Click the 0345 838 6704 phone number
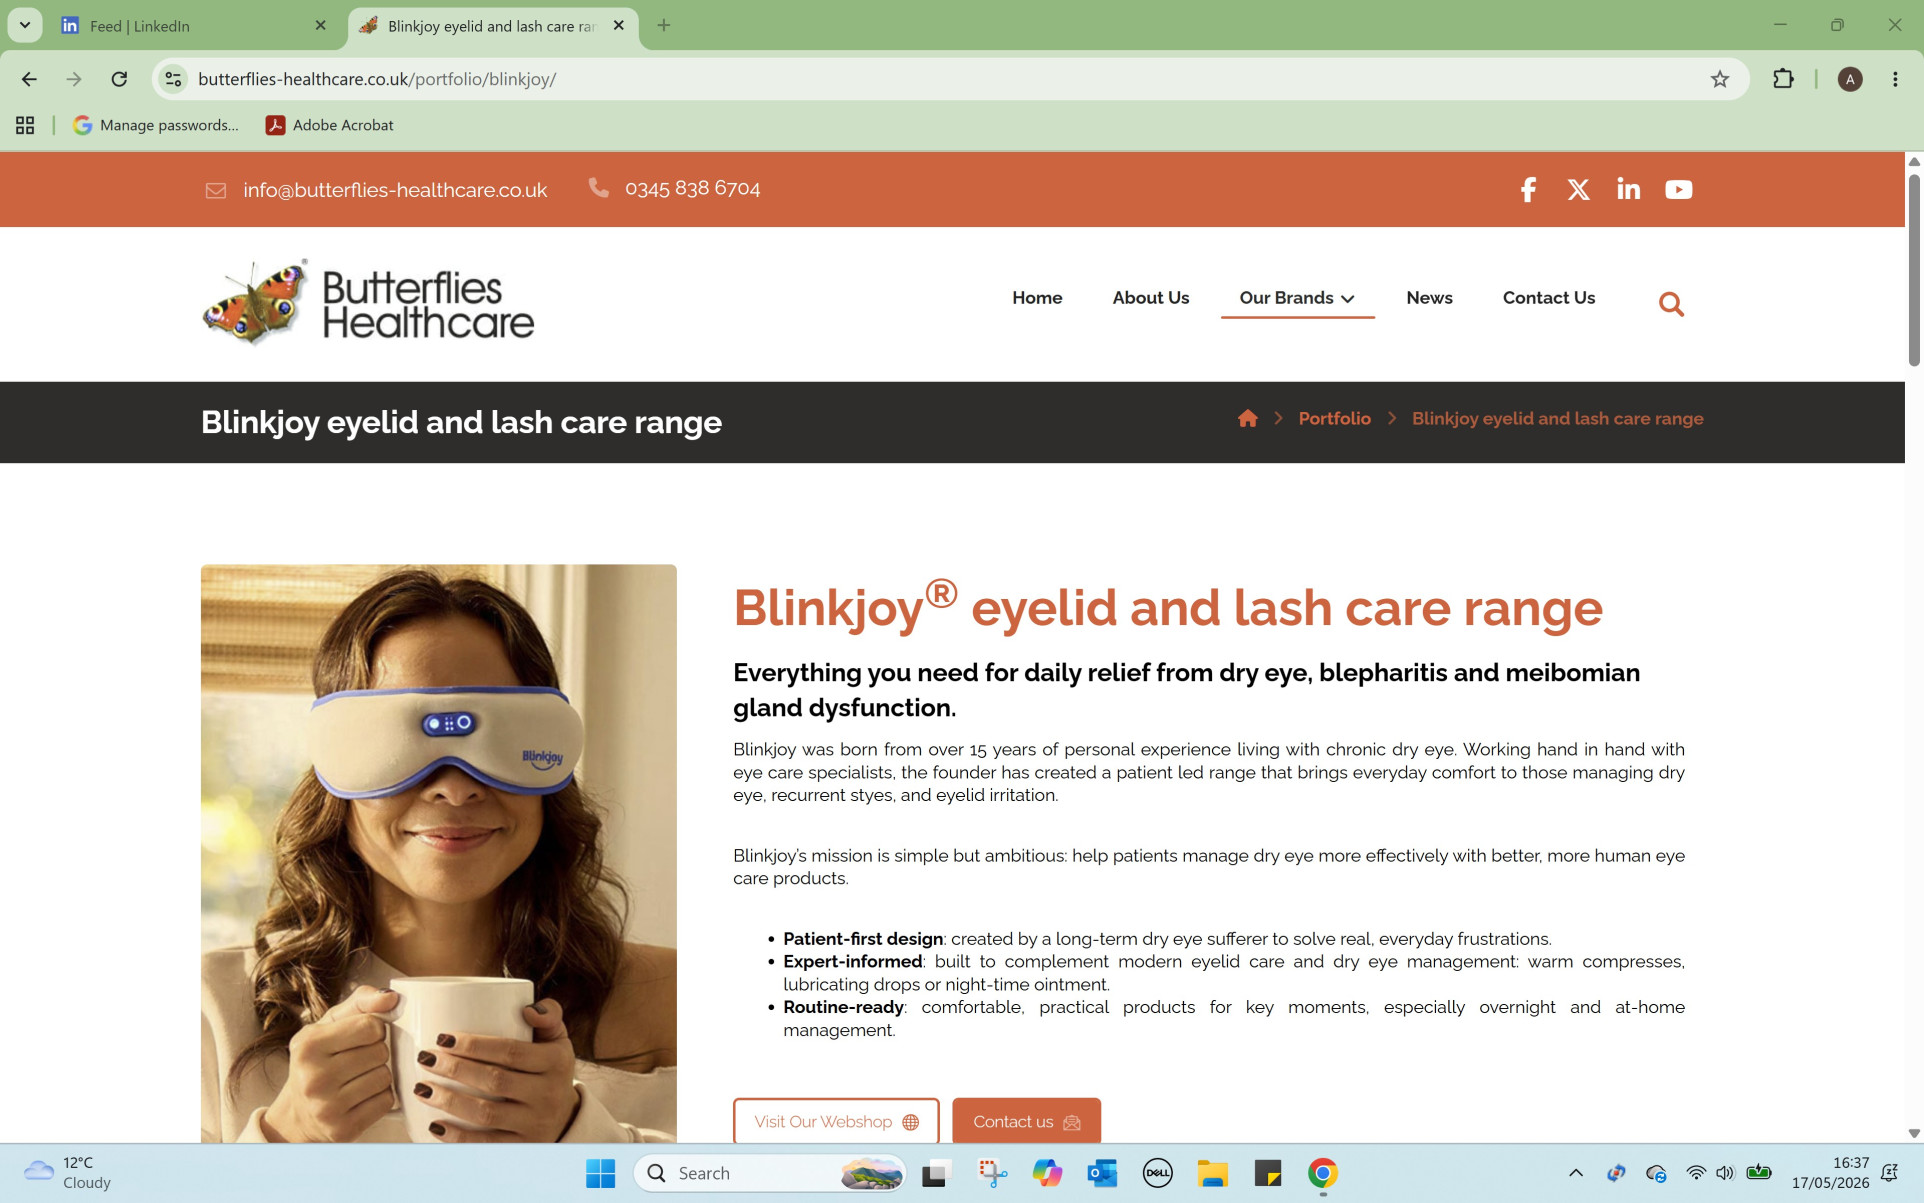The height and width of the screenshot is (1203, 1924). coord(692,188)
